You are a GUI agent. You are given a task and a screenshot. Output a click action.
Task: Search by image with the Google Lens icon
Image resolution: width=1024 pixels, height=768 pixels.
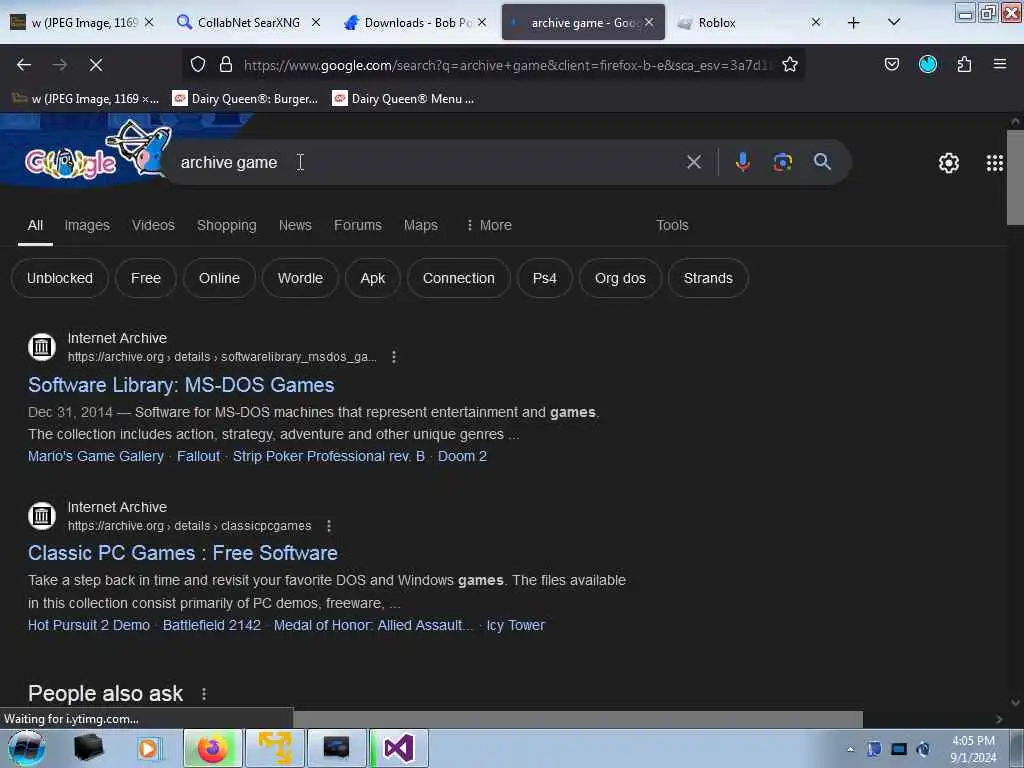[x=782, y=162]
